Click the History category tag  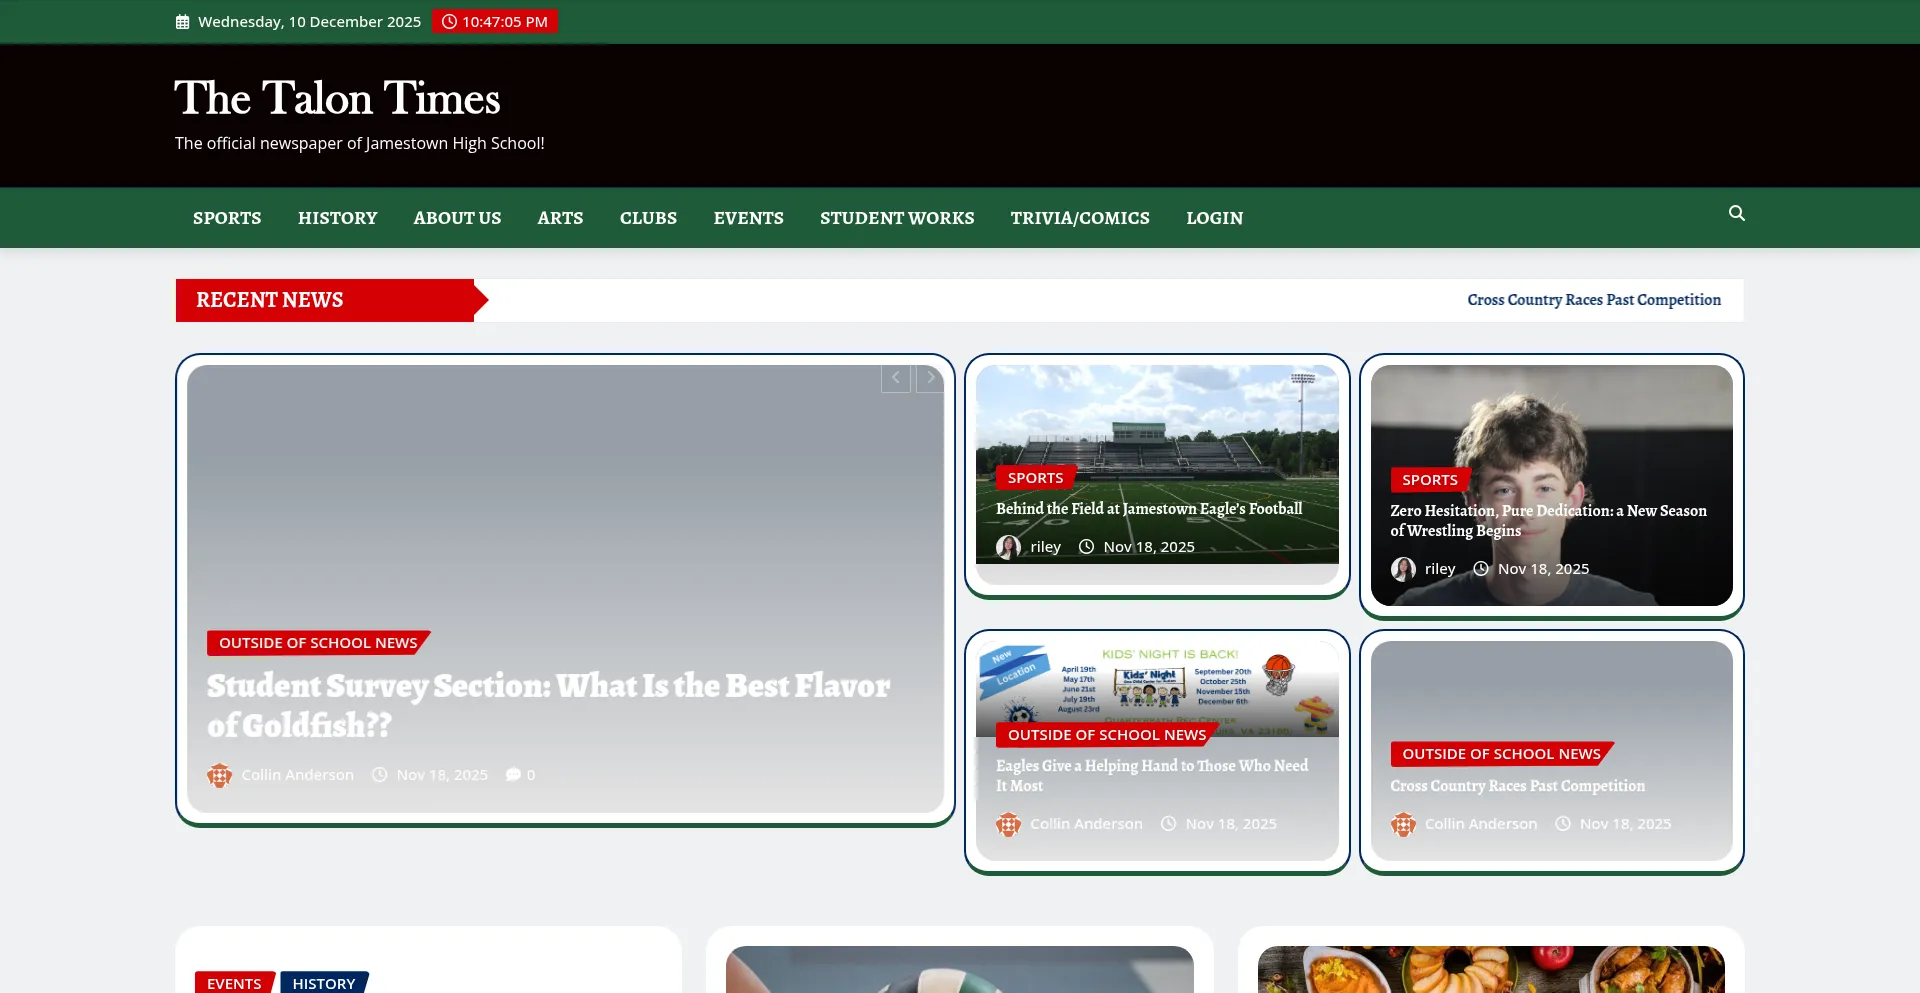point(323,983)
